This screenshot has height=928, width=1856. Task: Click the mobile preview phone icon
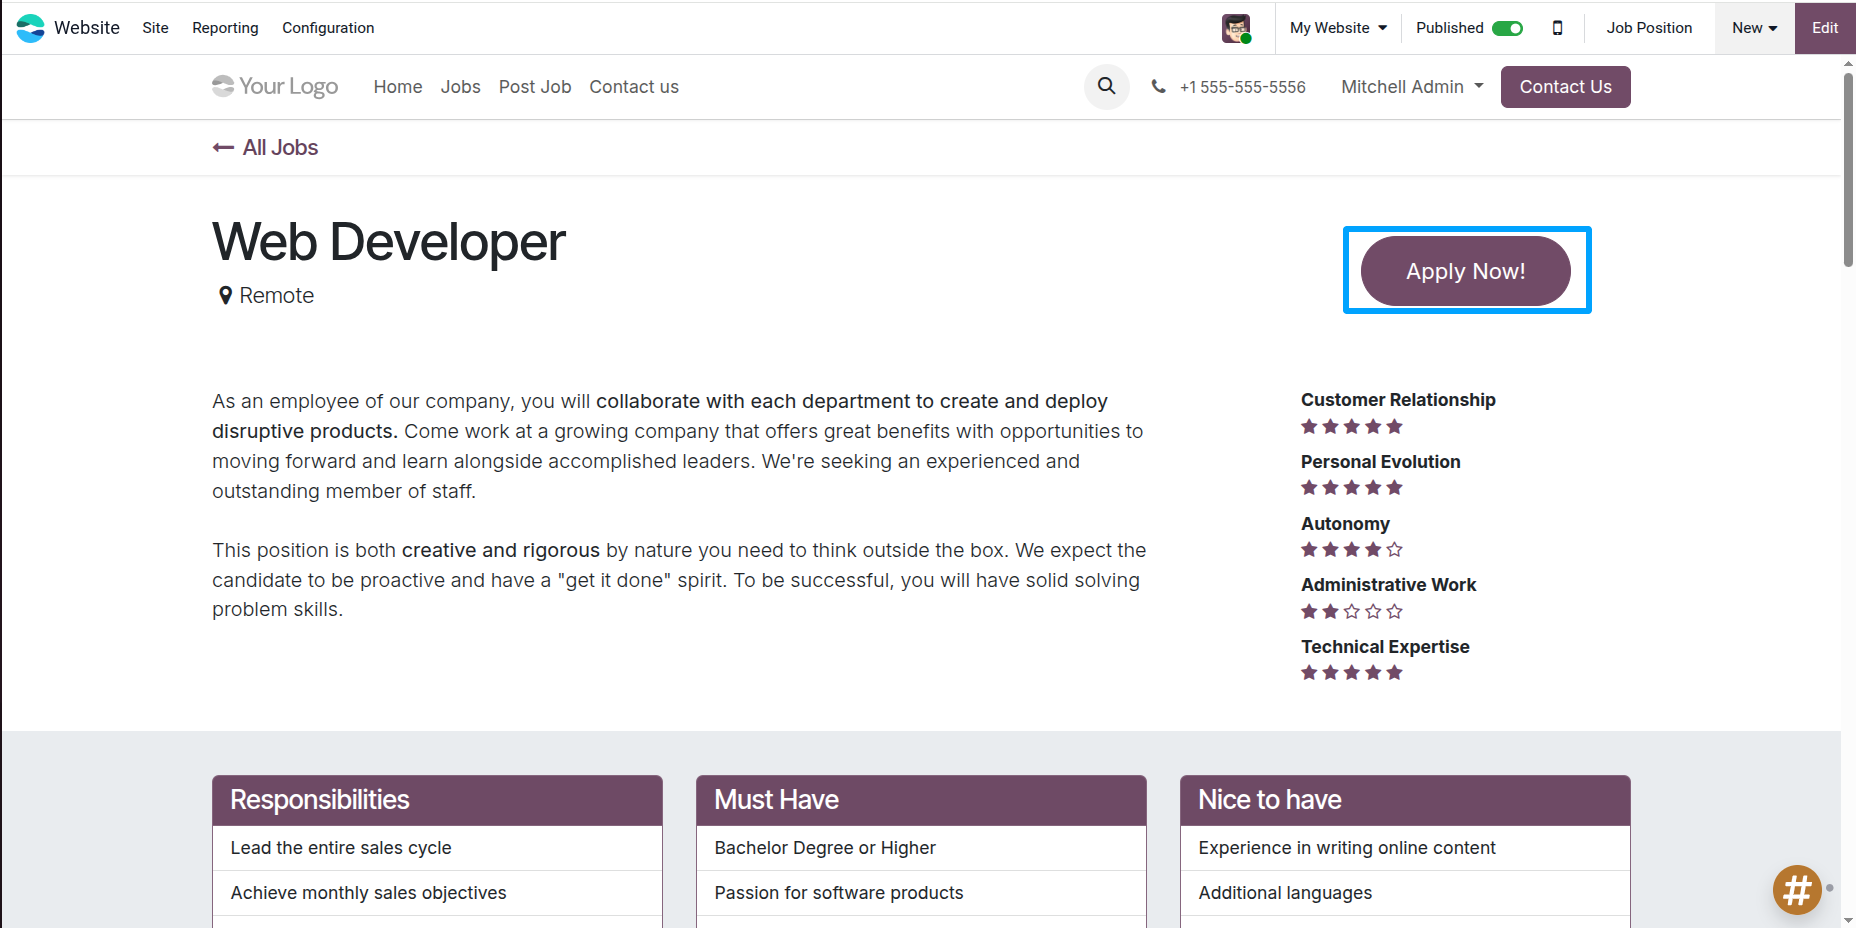pyautogui.click(x=1557, y=28)
